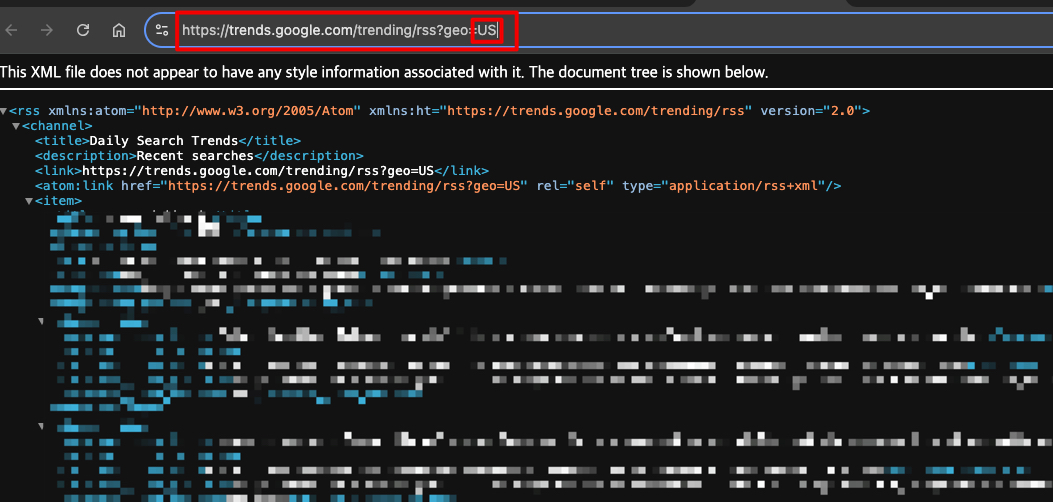Collapse the second item node triangle
Viewport: 1053px width, 502px height.
tap(41, 321)
